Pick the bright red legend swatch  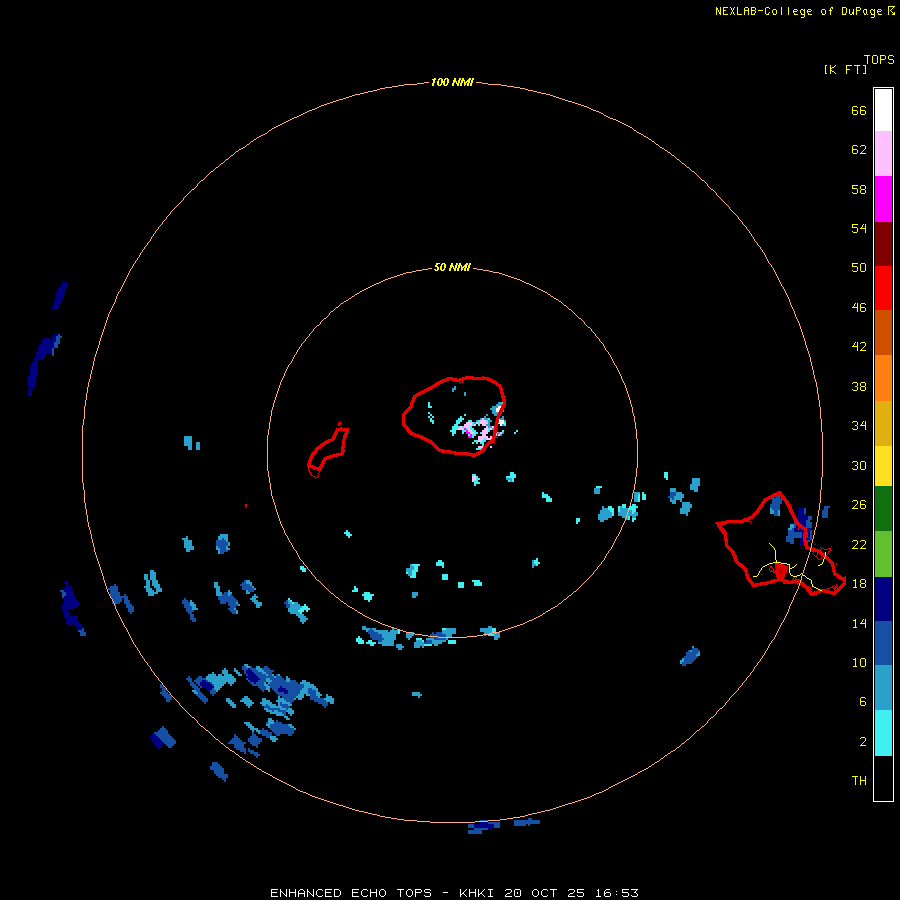(x=883, y=288)
